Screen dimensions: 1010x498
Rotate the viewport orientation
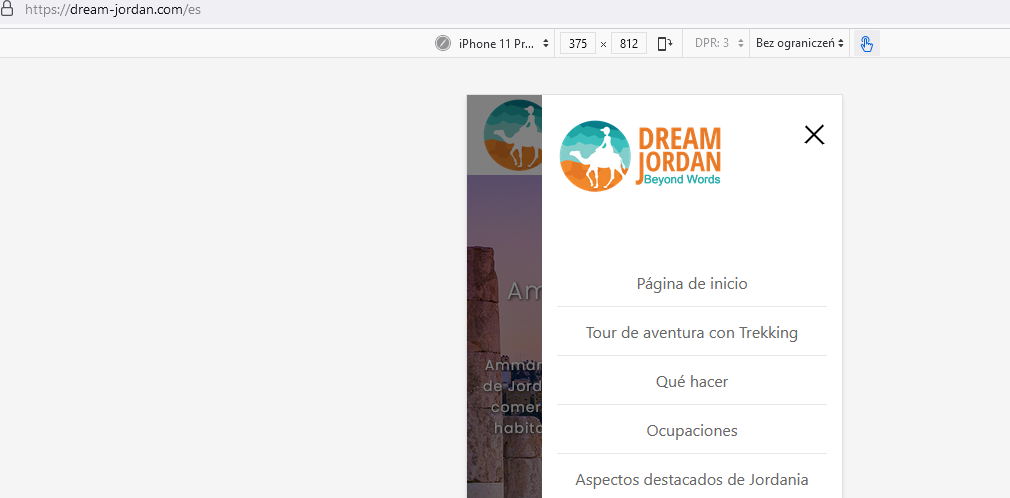[x=664, y=44]
